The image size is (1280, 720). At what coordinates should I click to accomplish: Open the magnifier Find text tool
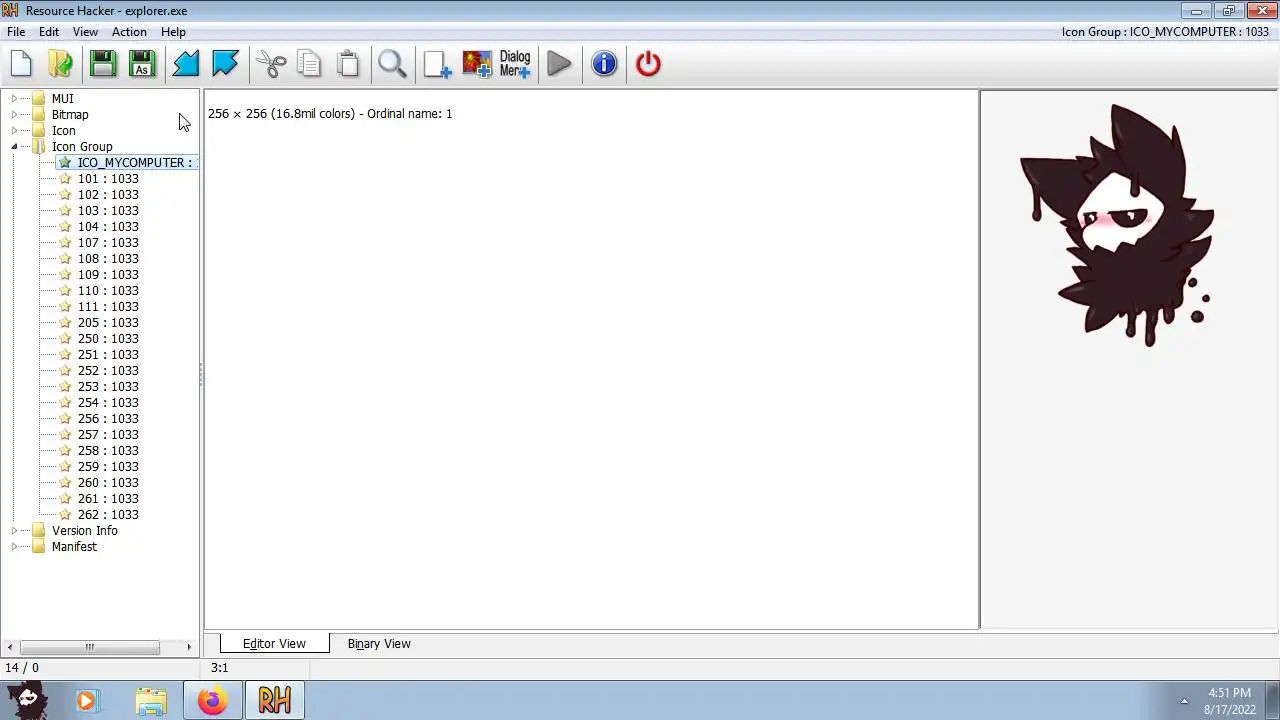392,64
